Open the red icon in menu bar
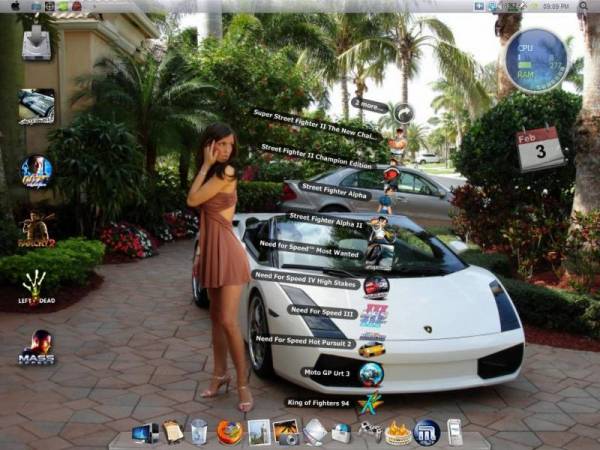600x450 pixels. click(77, 6)
